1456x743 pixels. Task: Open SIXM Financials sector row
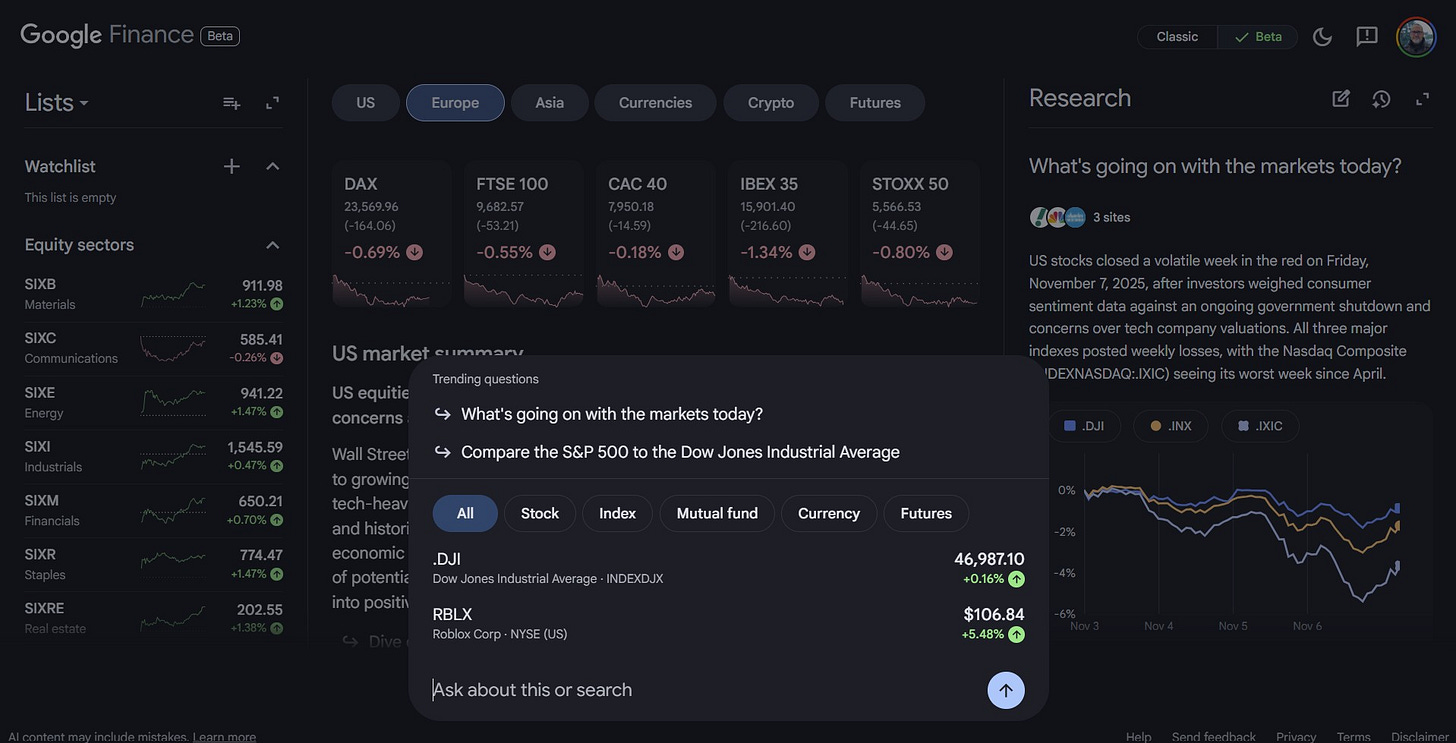click(x=153, y=510)
